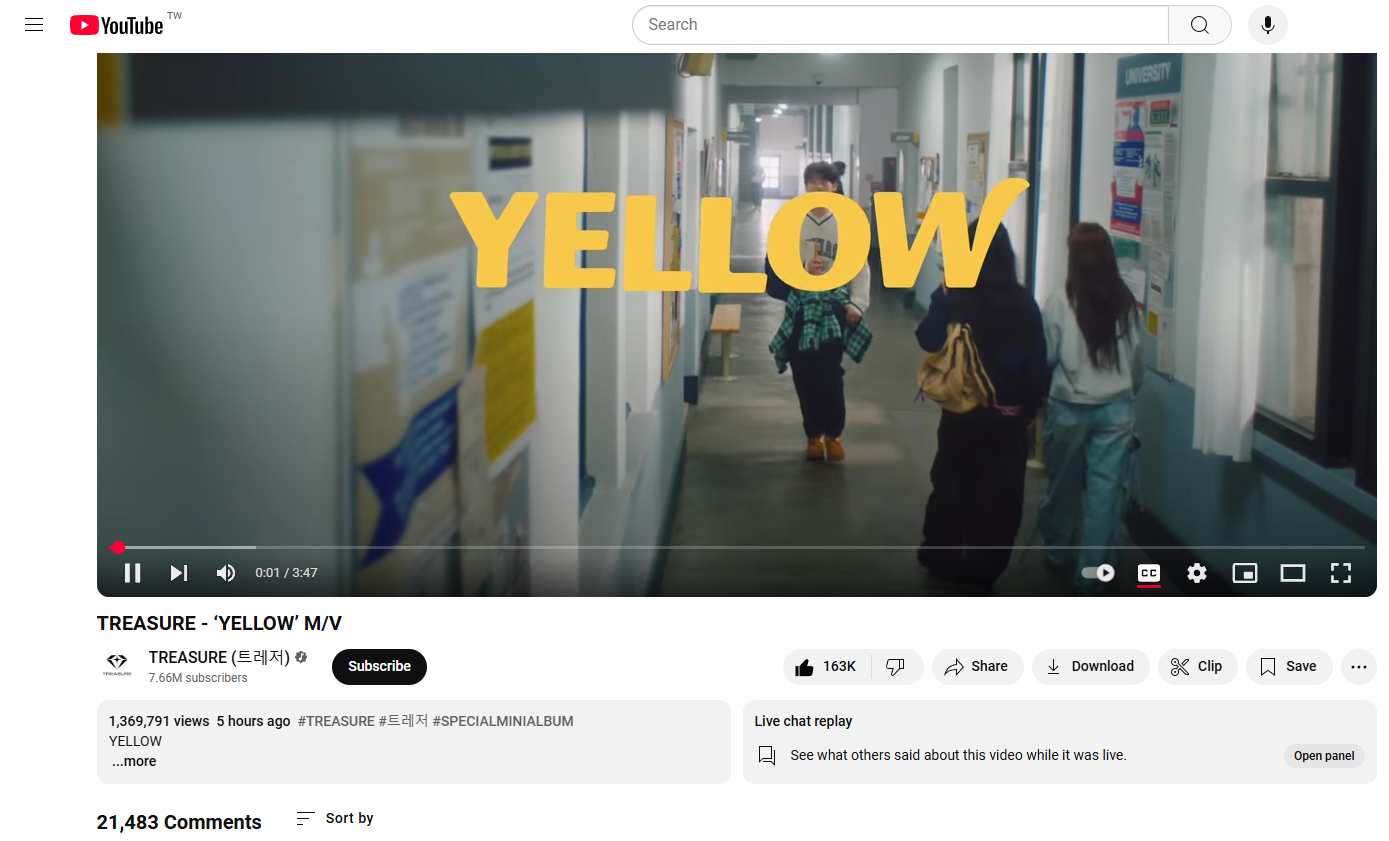Open the more actions menu
Viewport: 1389px width, 841px height.
(1359, 666)
